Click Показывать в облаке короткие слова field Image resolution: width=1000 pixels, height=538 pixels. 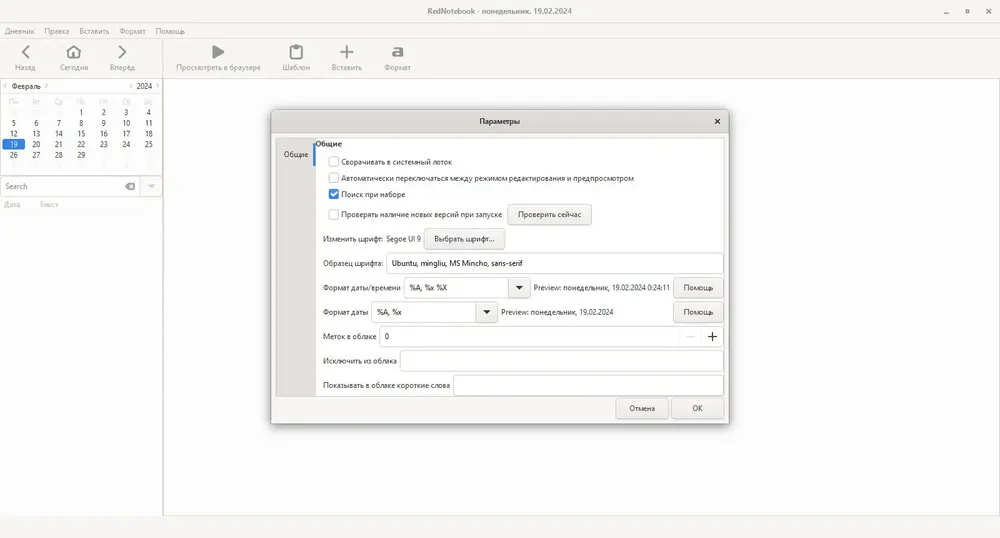(x=588, y=385)
